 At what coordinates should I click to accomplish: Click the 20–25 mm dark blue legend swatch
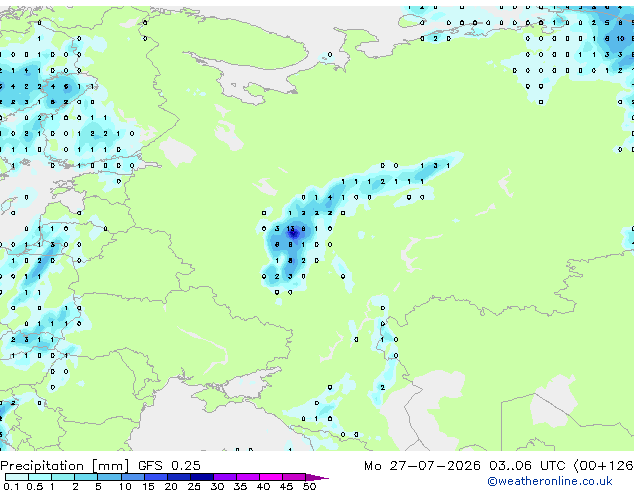point(179,477)
